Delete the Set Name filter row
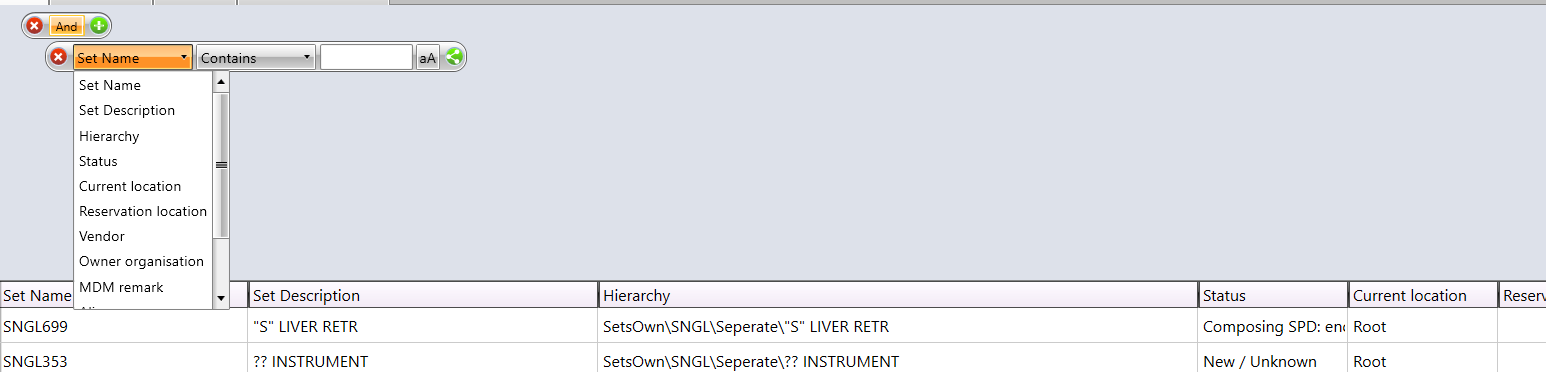Image resolution: width=1546 pixels, height=372 pixels. coord(59,57)
